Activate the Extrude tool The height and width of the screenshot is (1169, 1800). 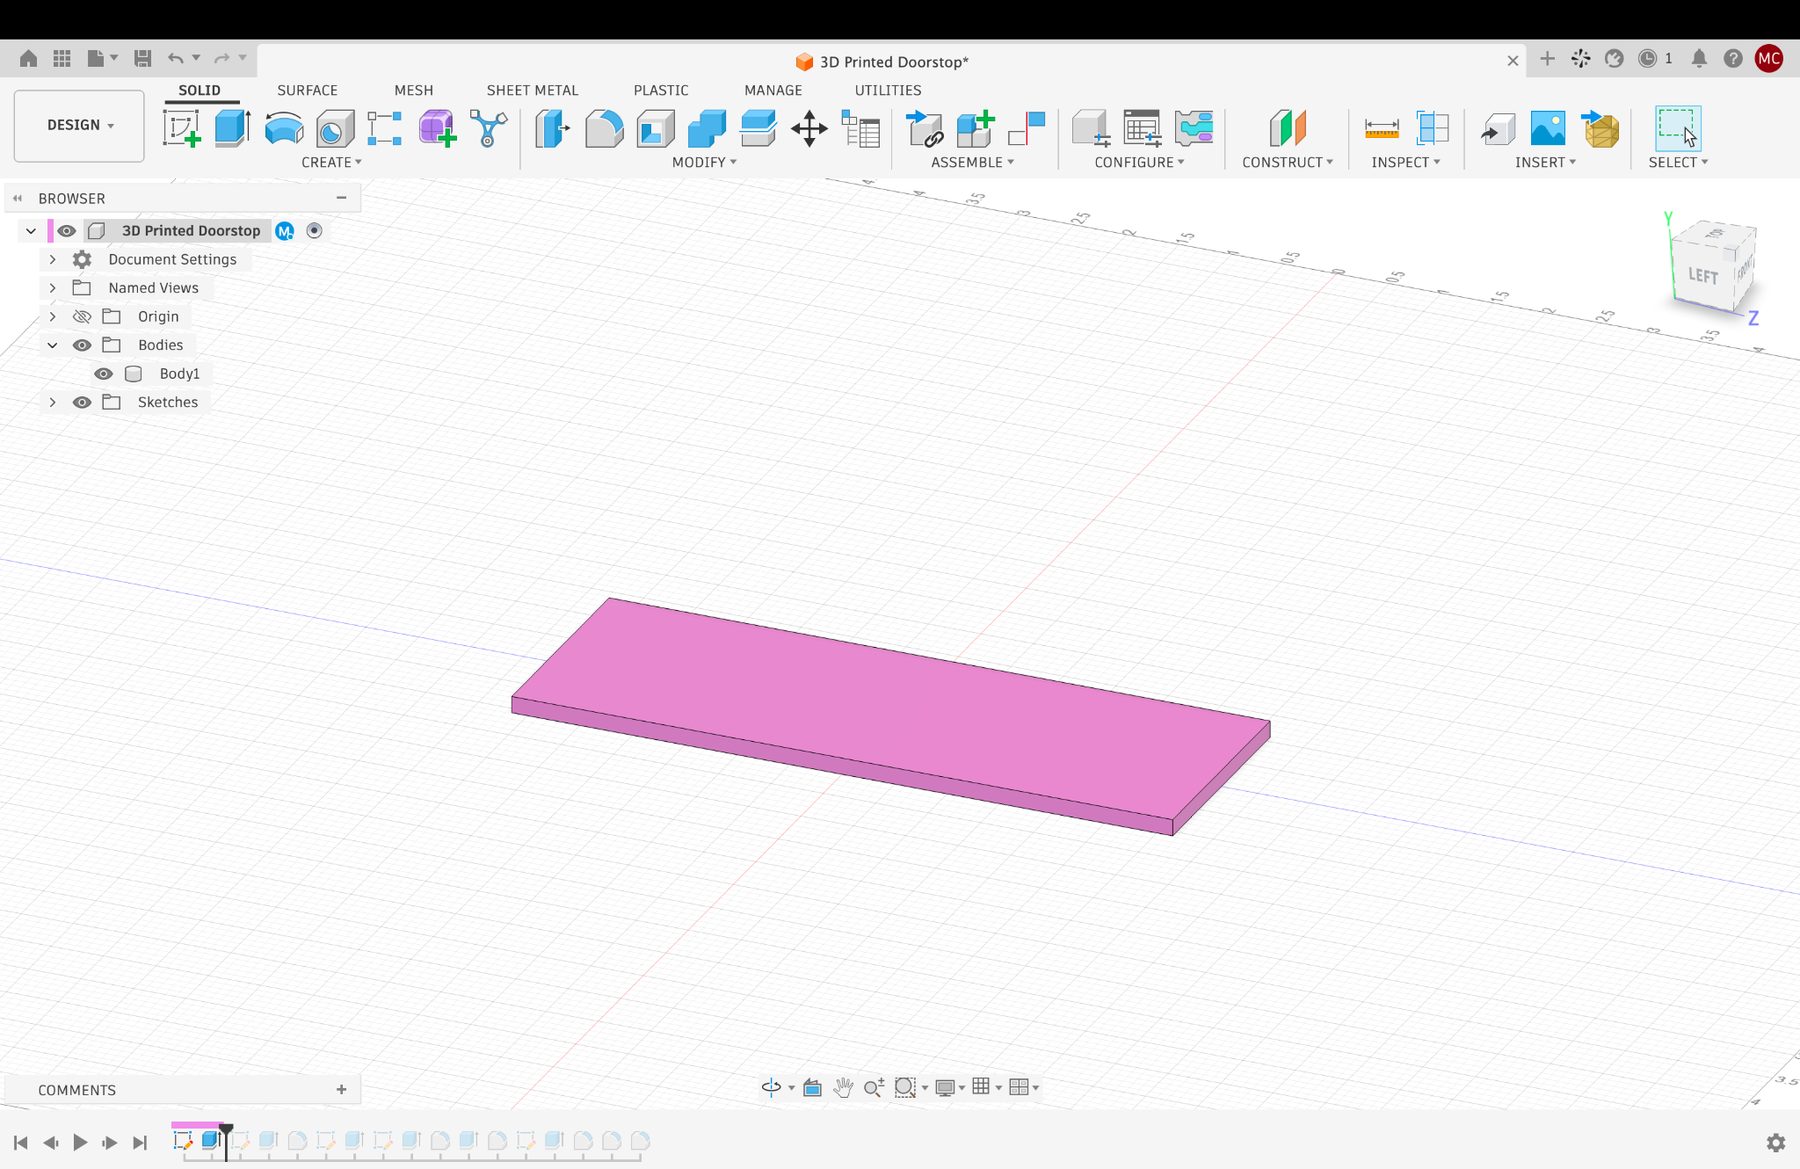click(x=232, y=129)
